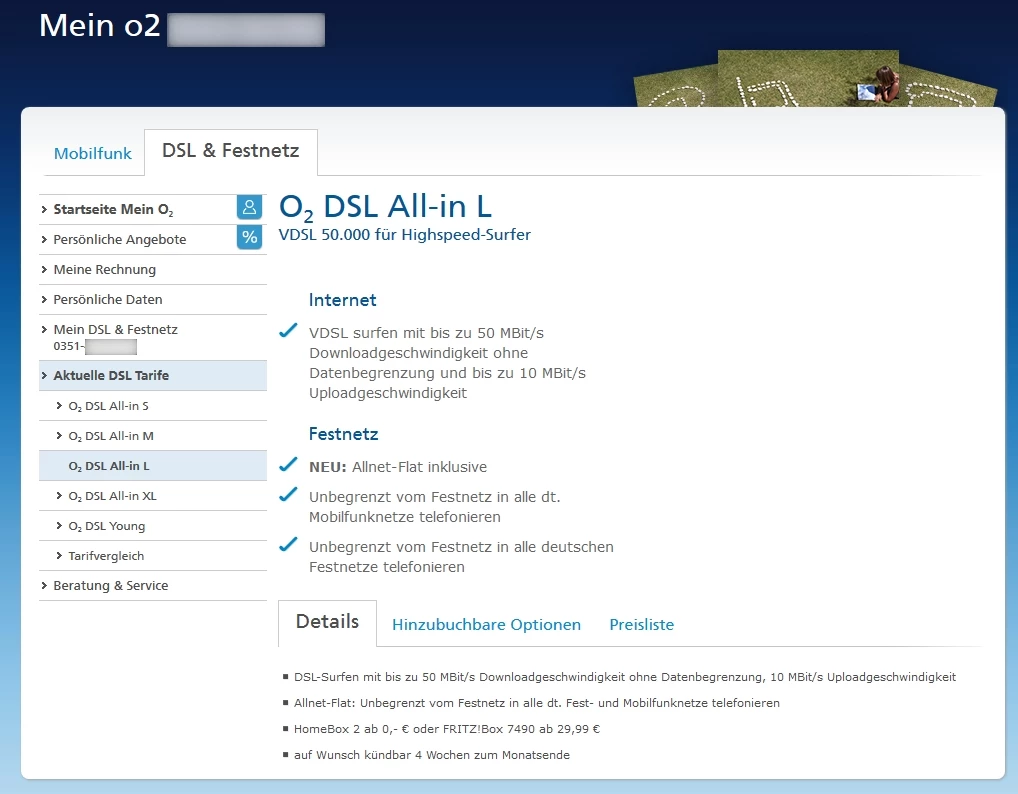This screenshot has width=1018, height=794.
Task: Select the Details tab
Action: [327, 623]
